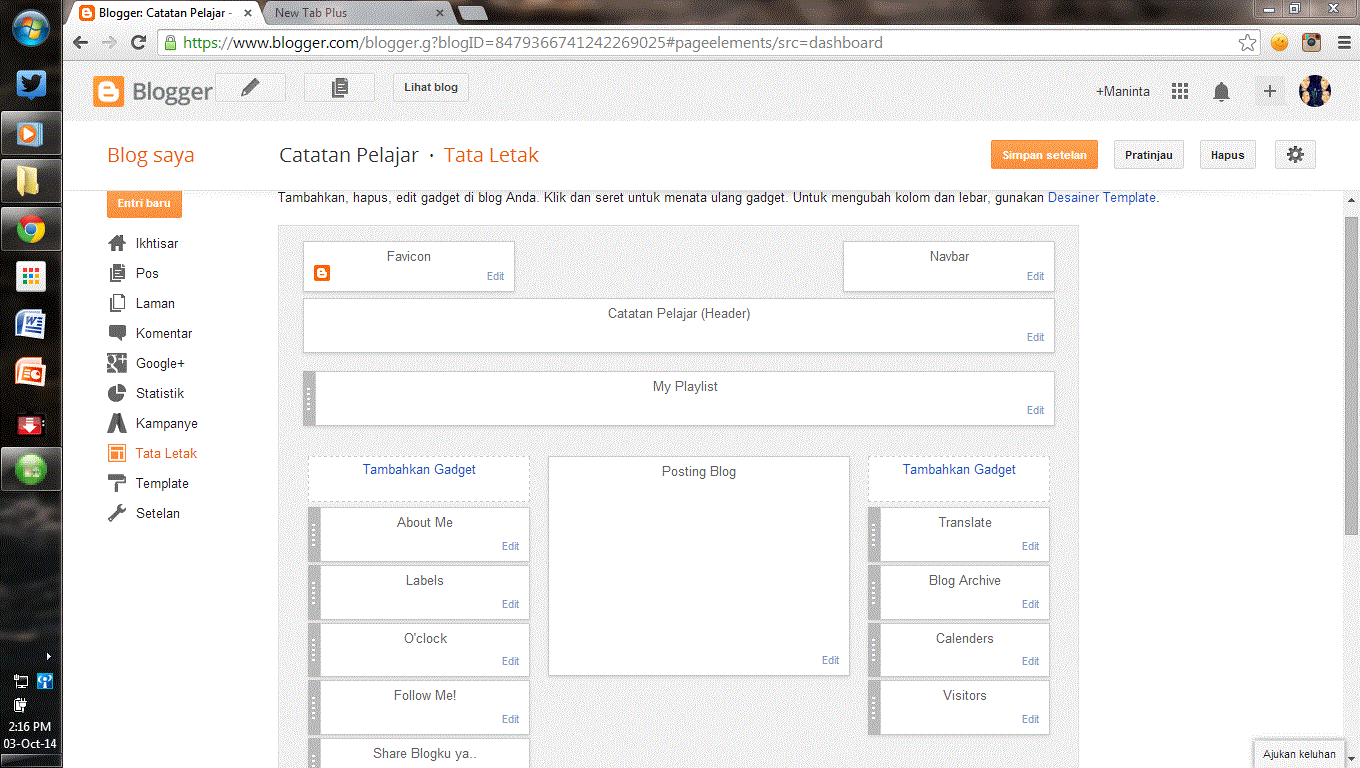Click the Pratinjau button

click(1149, 155)
